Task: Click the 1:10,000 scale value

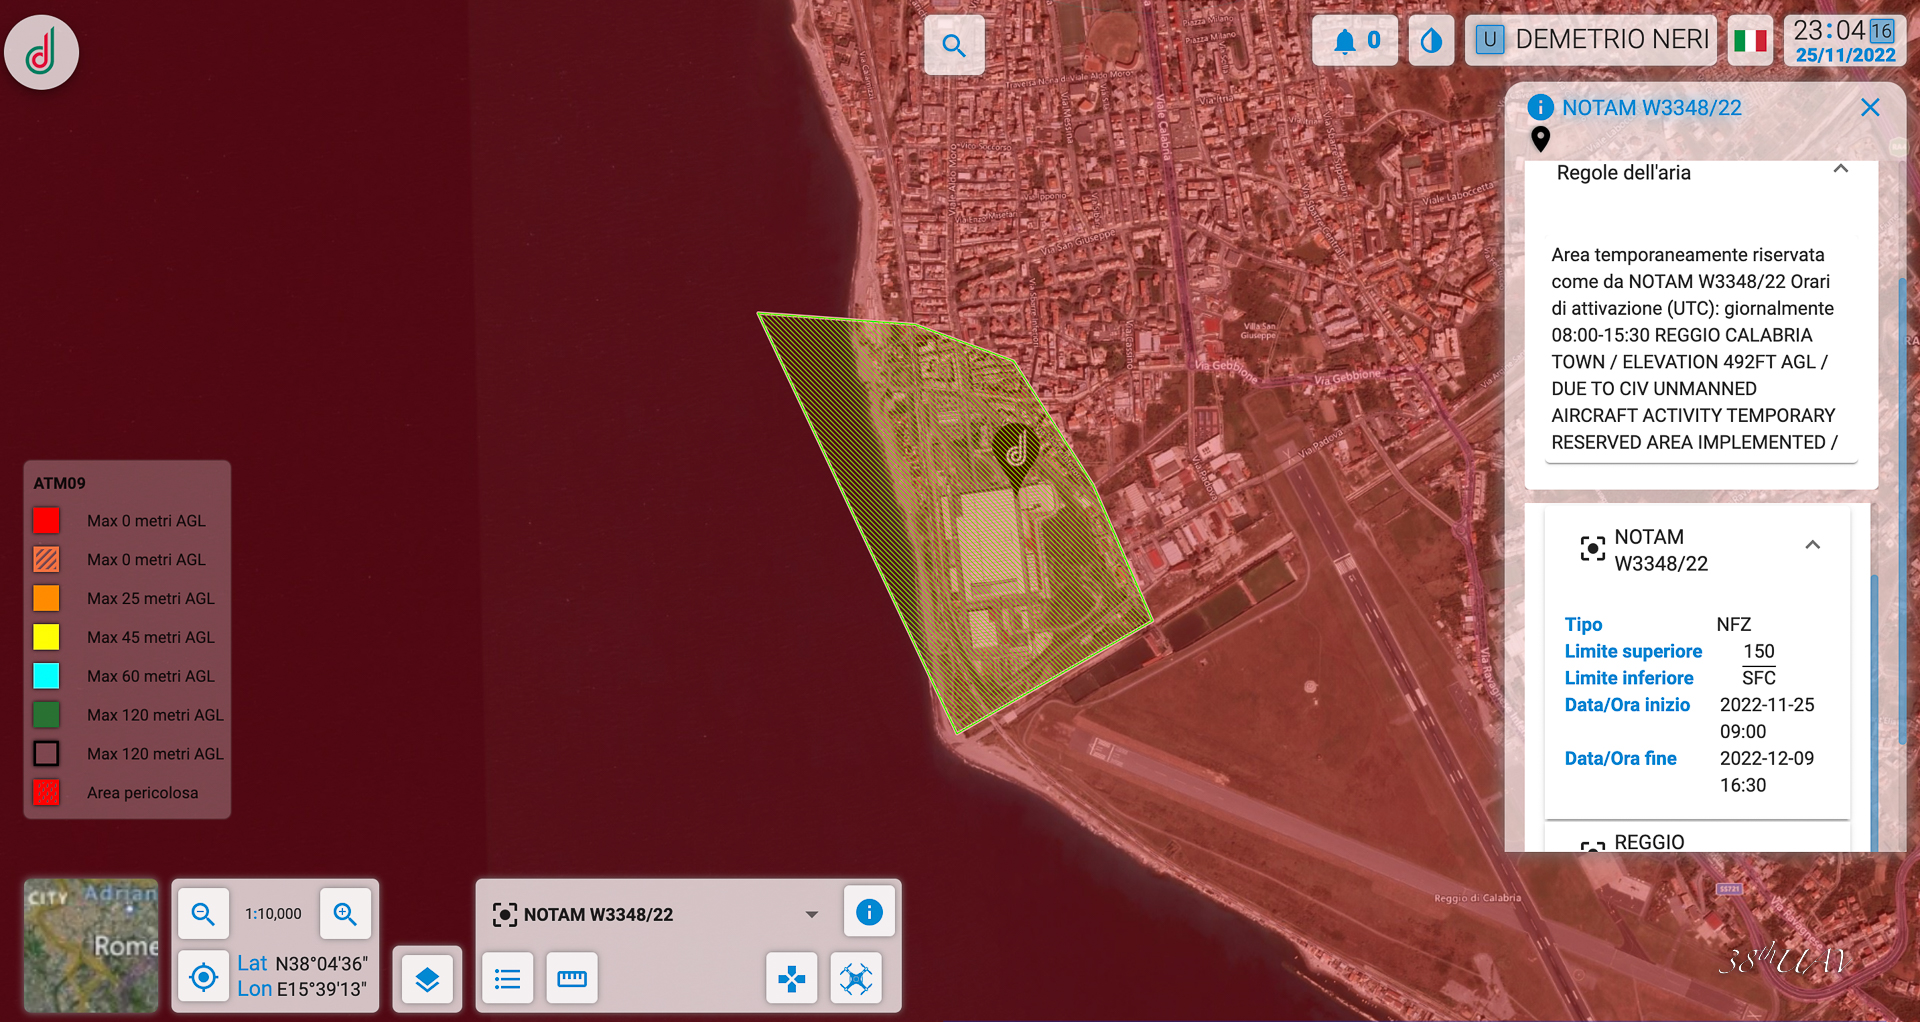Action: pyautogui.click(x=273, y=914)
